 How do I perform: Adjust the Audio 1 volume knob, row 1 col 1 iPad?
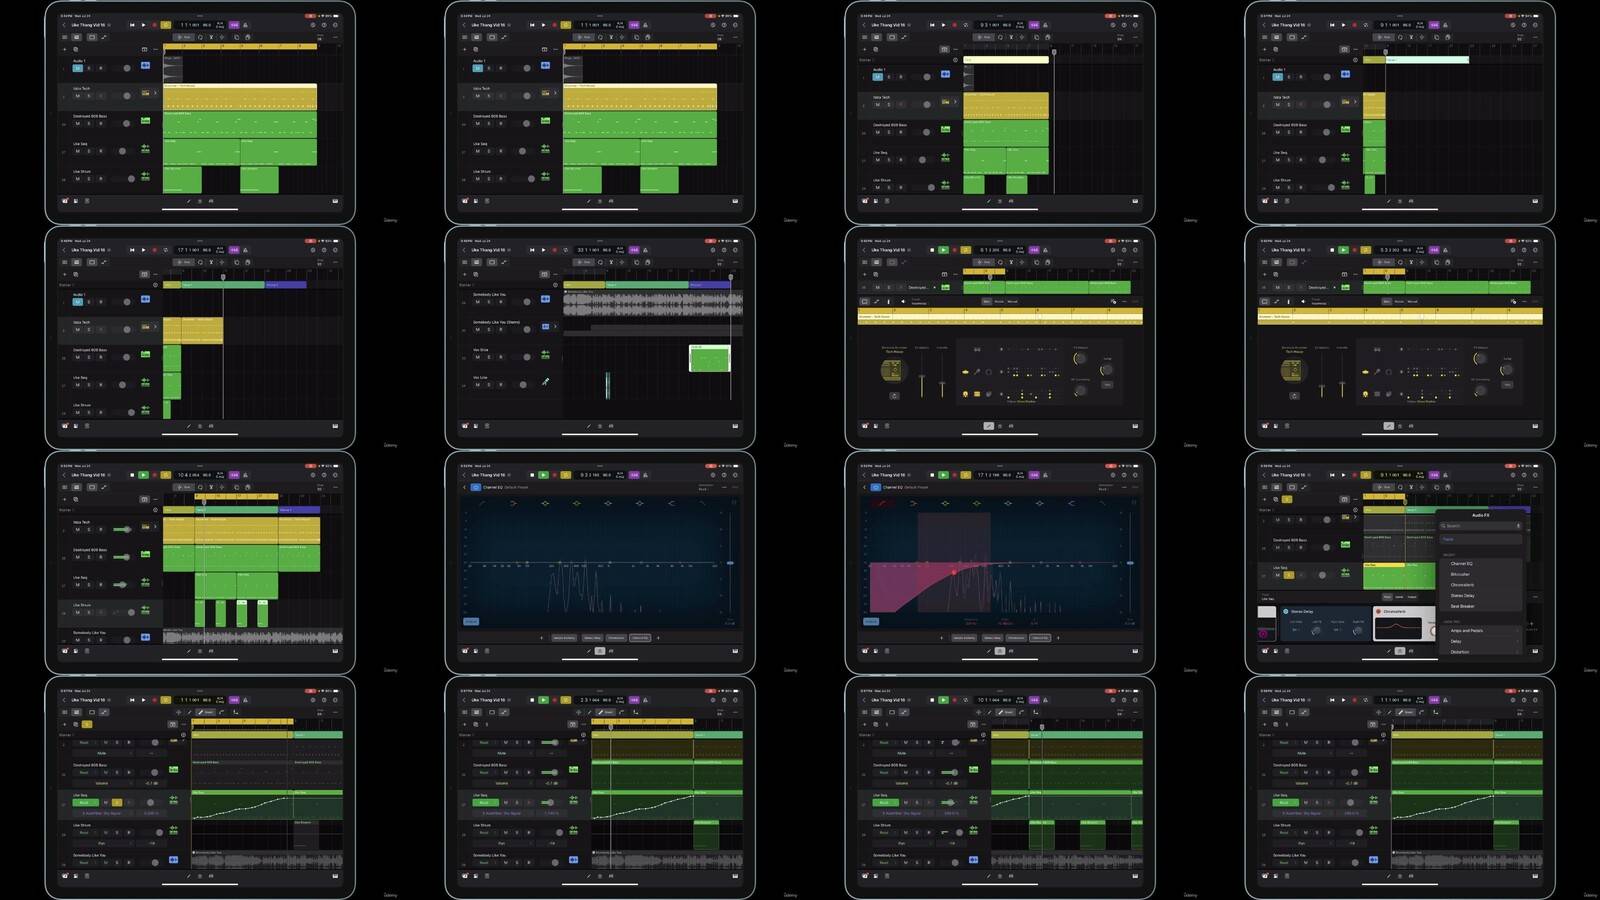(x=127, y=68)
